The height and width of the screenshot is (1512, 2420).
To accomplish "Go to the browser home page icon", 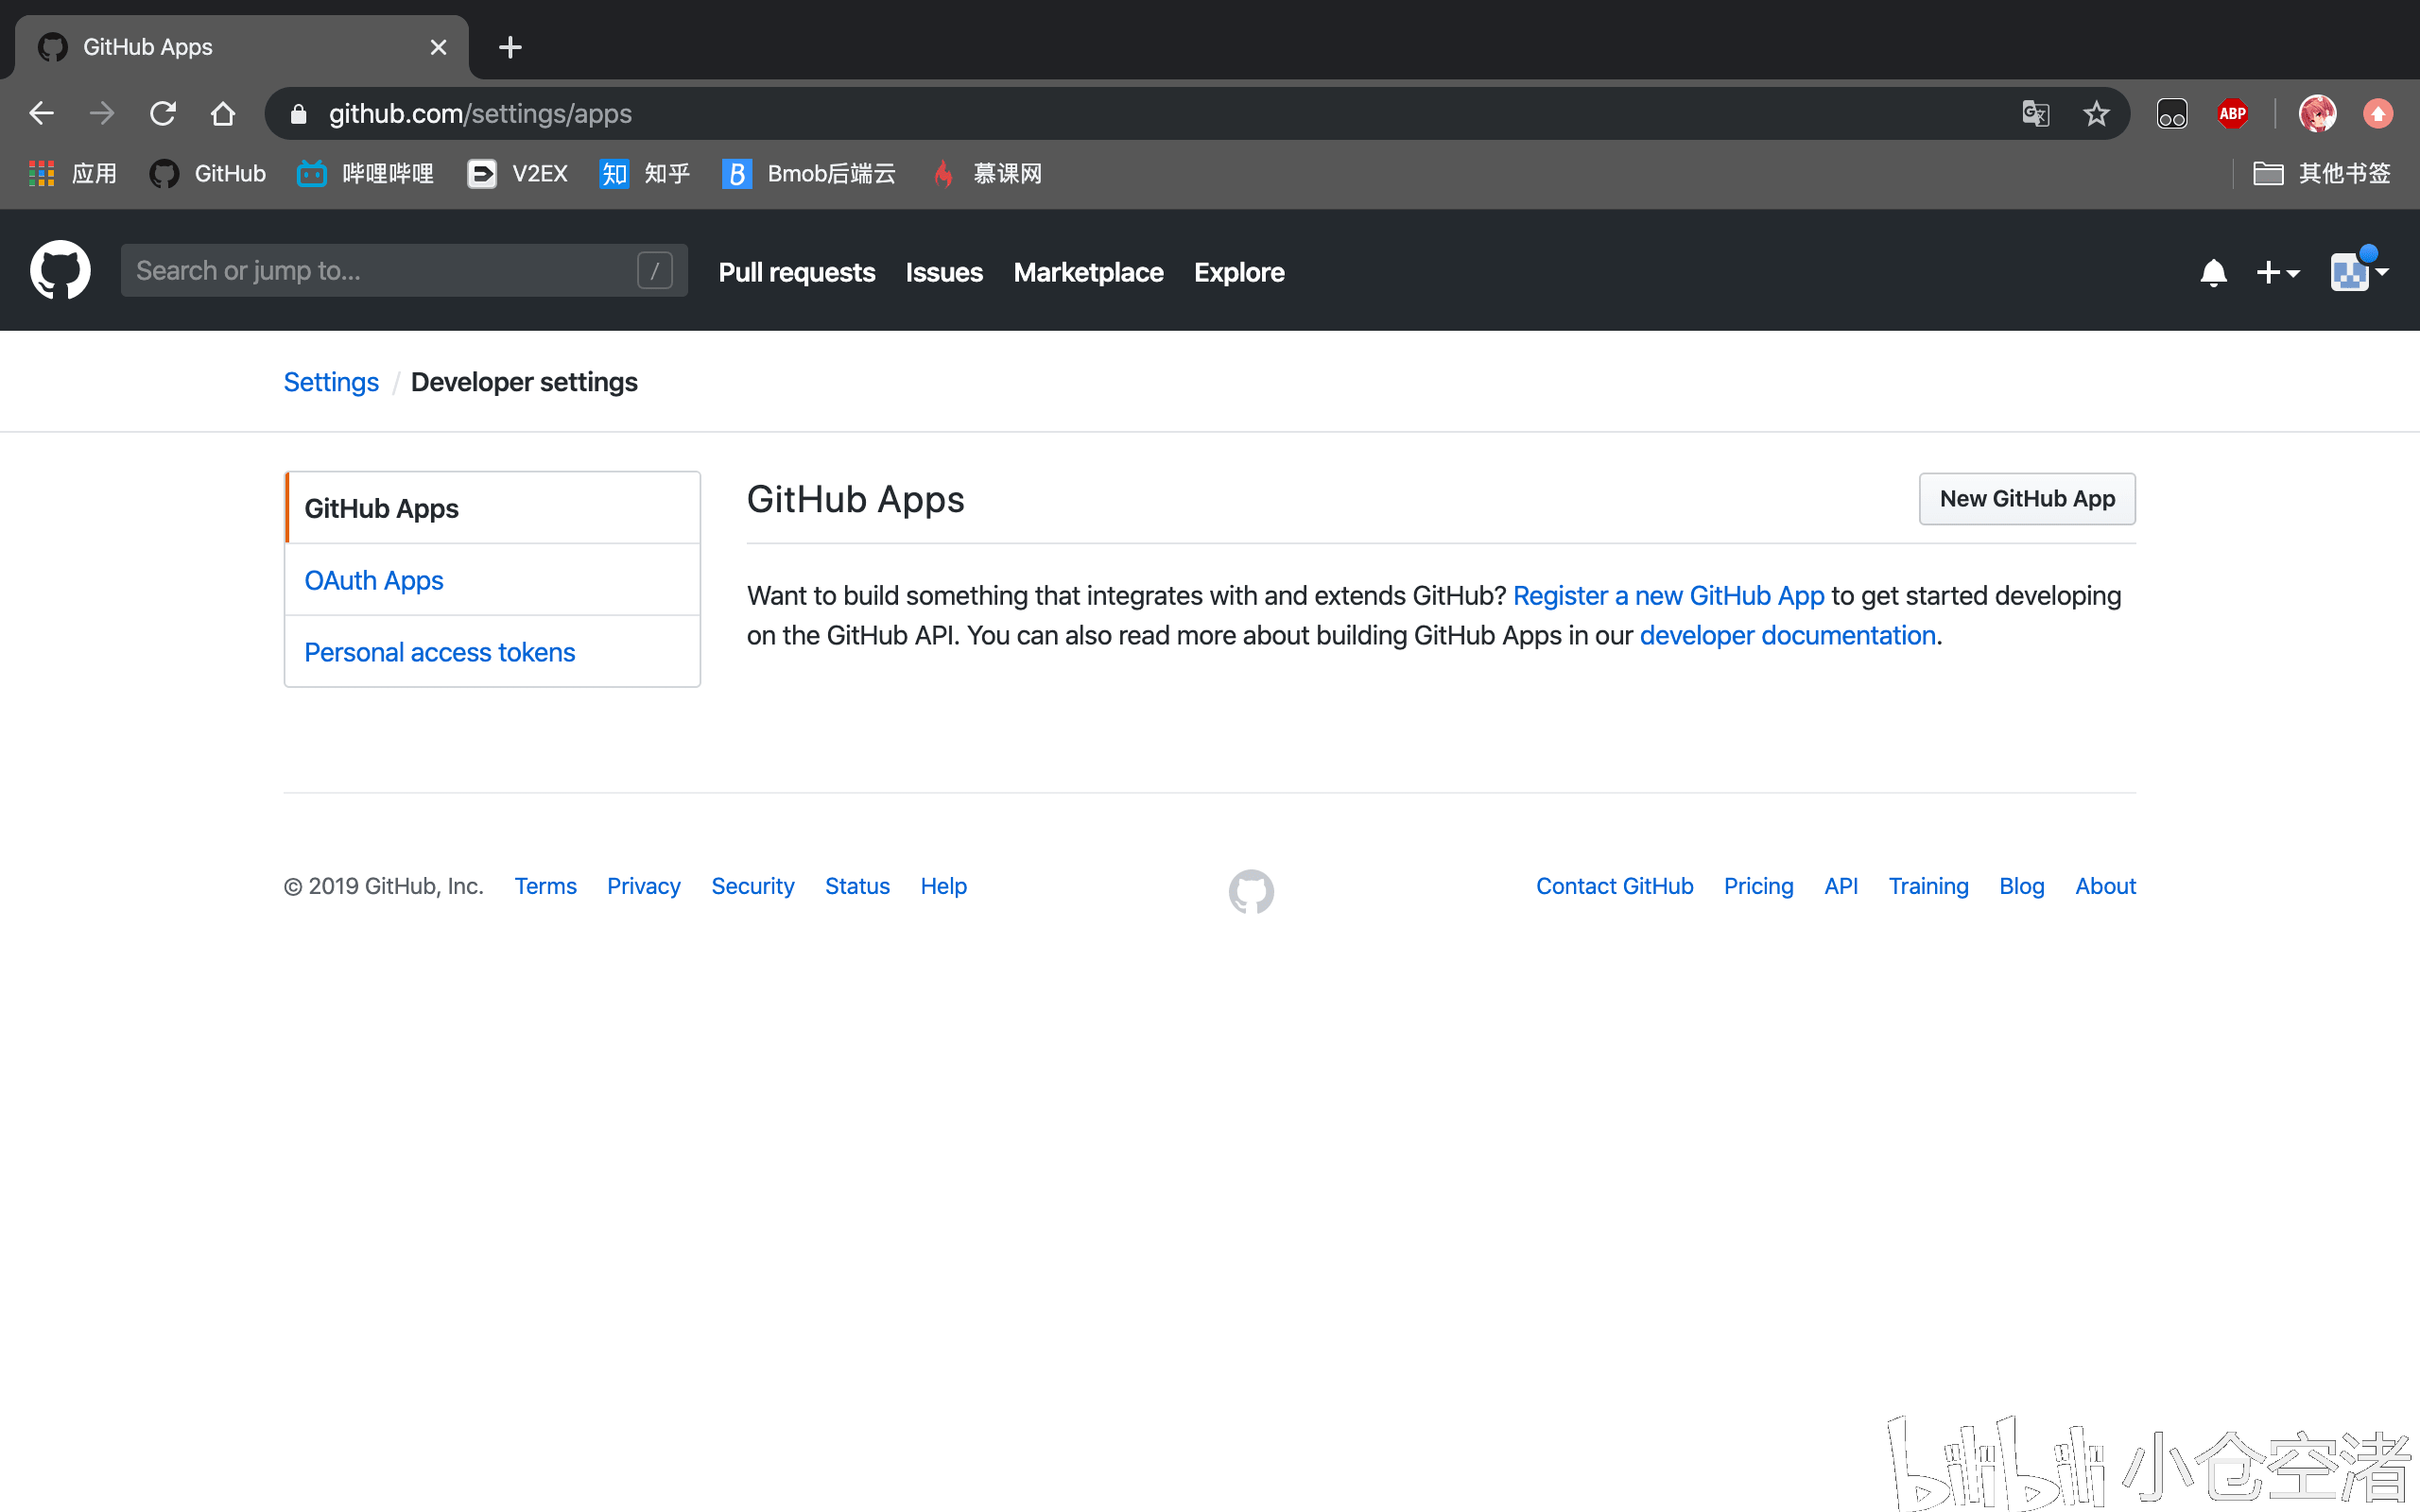I will [223, 113].
